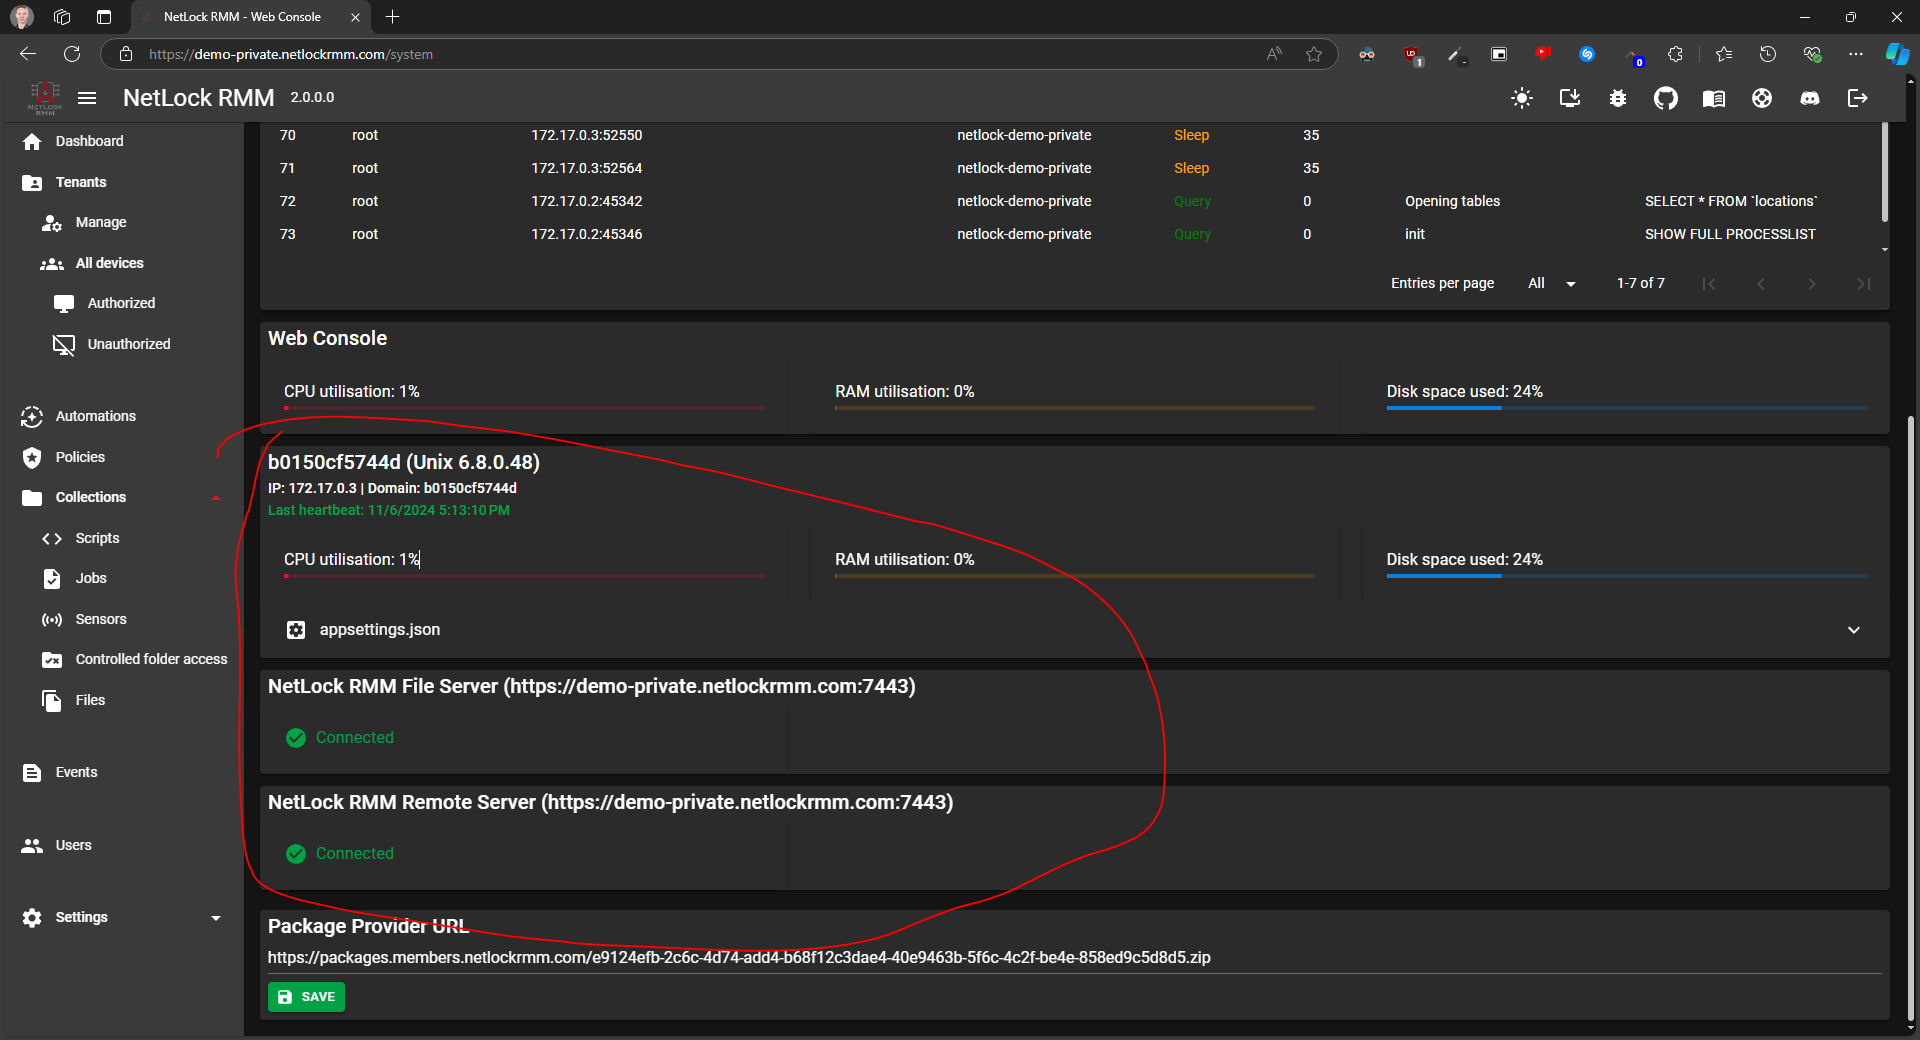Image resolution: width=1920 pixels, height=1040 pixels.
Task: Add page to favorites star icon
Action: (x=1314, y=54)
